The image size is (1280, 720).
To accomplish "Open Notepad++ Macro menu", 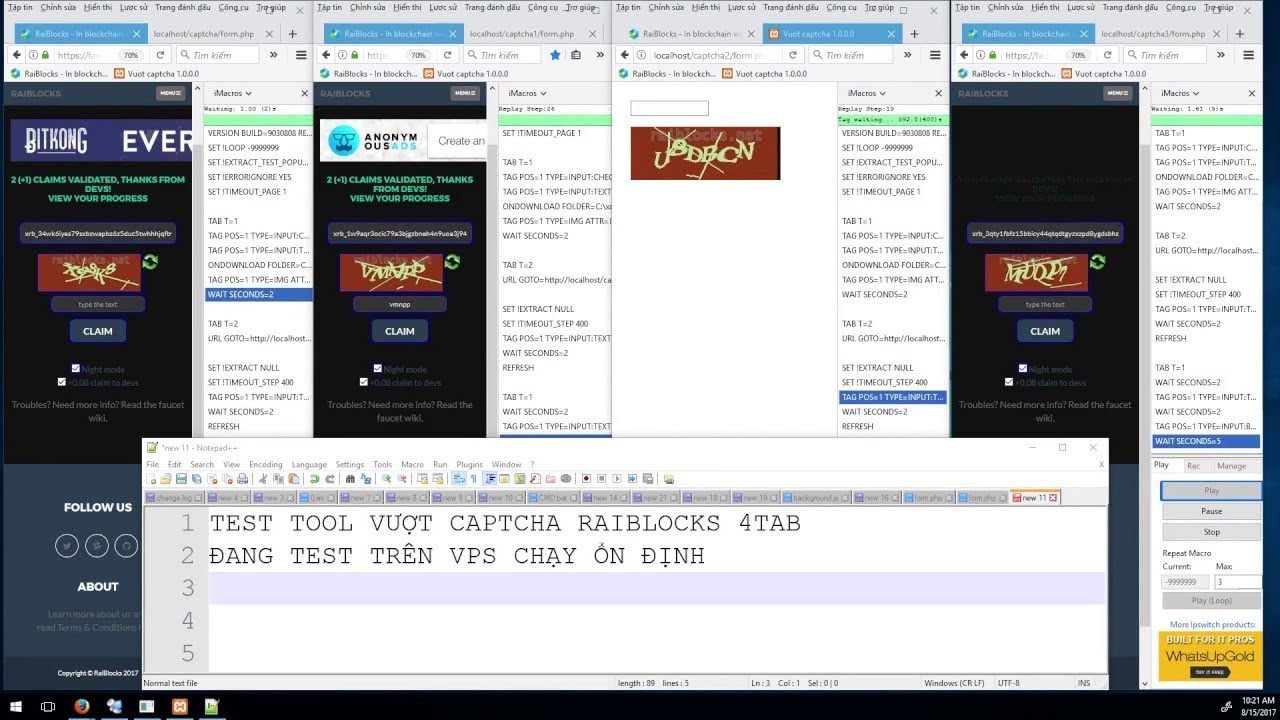I will [412, 464].
